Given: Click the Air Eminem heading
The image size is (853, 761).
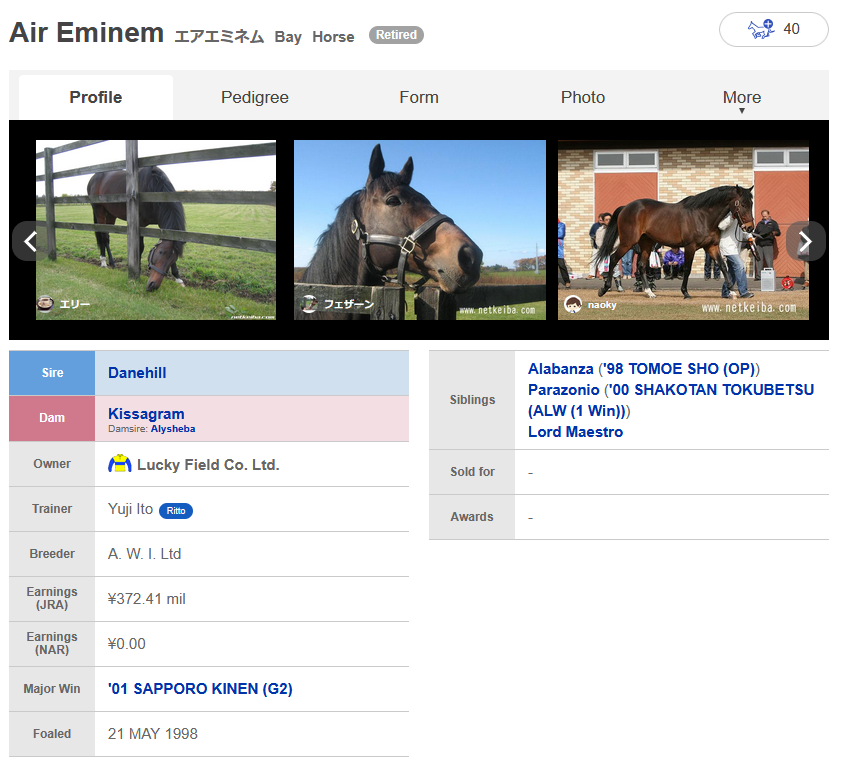Looking at the screenshot, I should click(86, 32).
